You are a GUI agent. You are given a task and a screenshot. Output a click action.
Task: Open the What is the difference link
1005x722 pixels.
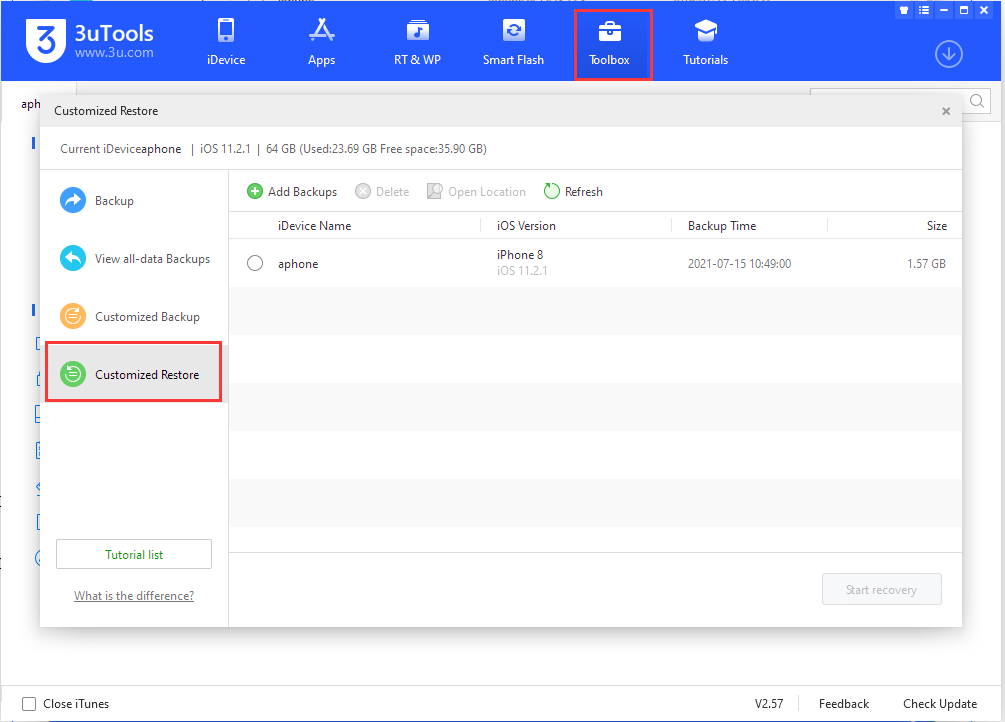coord(134,596)
